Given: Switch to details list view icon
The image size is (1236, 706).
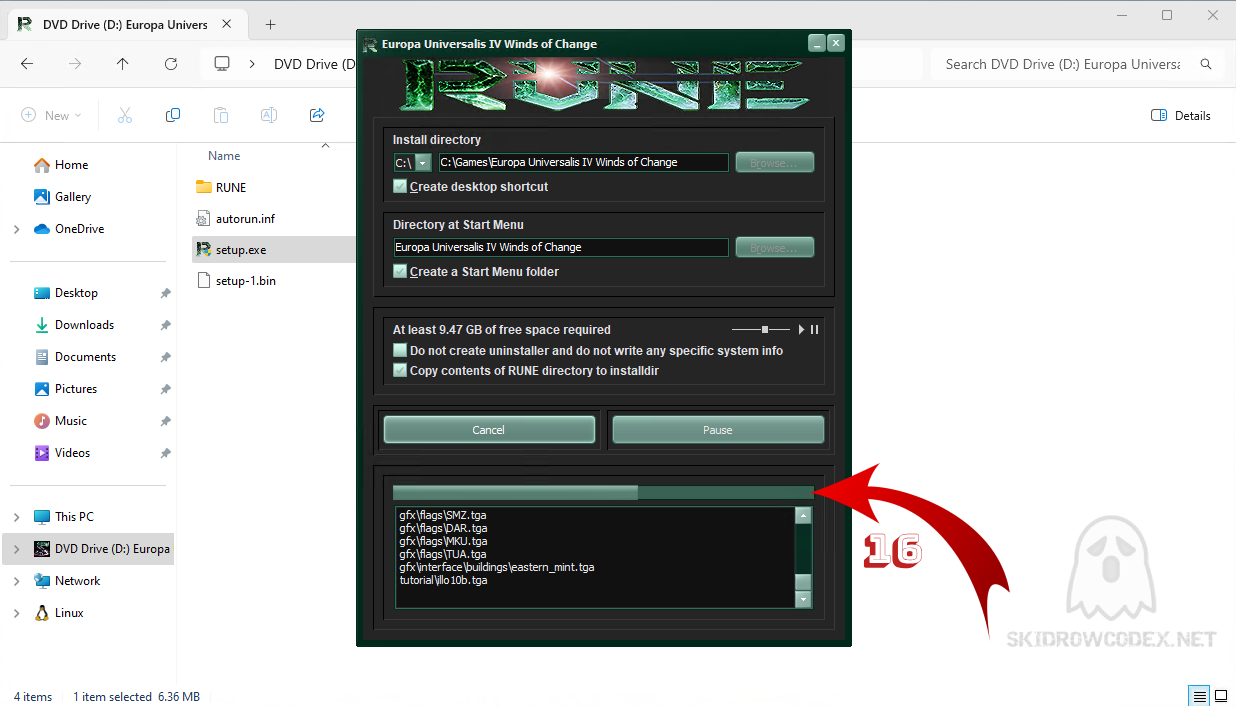Looking at the screenshot, I should point(1198,696).
